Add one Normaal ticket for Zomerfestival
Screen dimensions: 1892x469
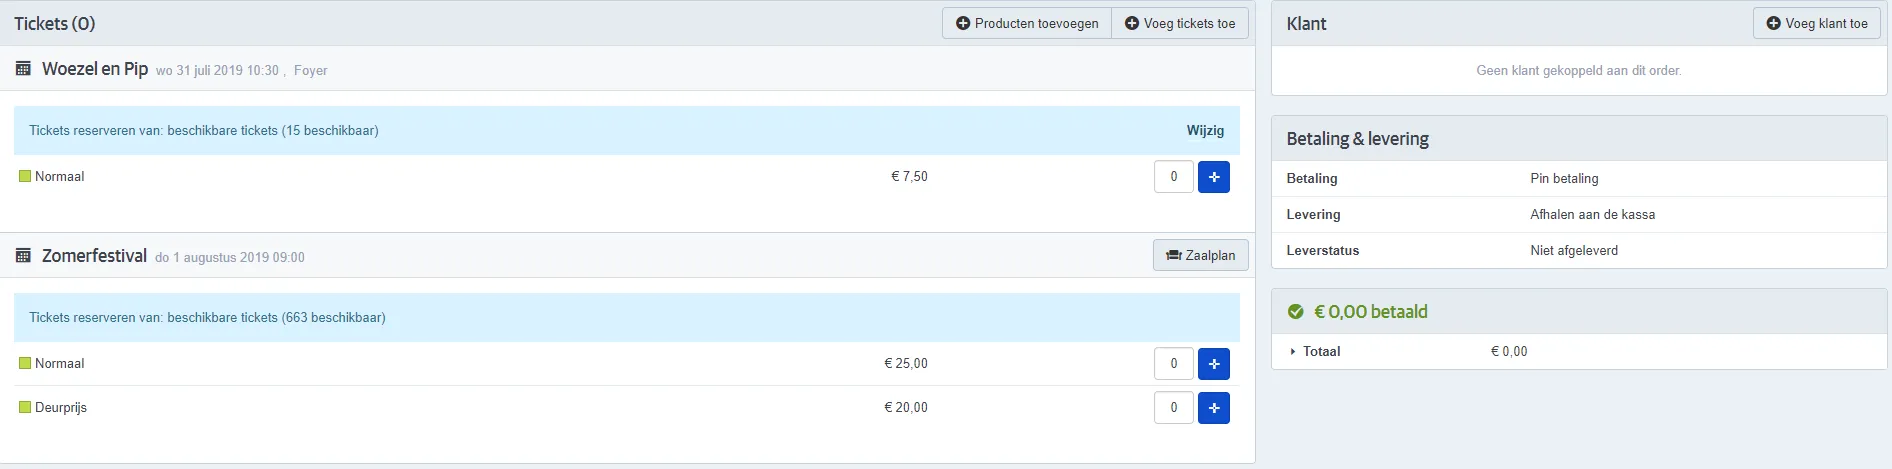[1213, 364]
